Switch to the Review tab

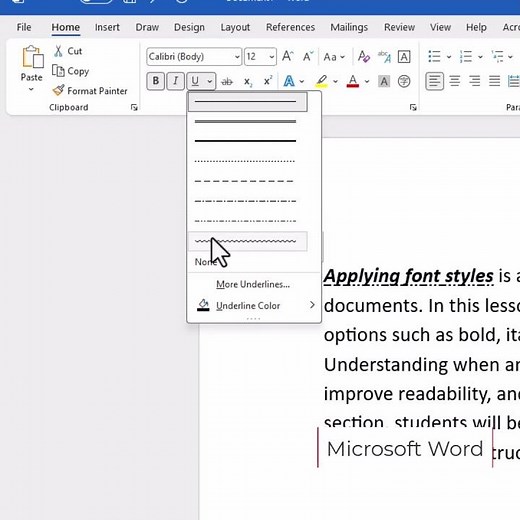(399, 27)
